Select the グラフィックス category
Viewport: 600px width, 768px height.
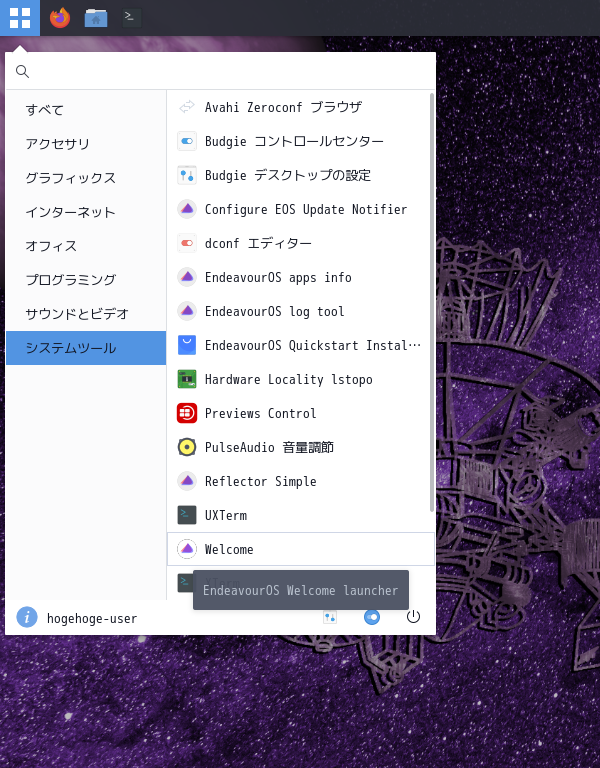click(x=86, y=178)
